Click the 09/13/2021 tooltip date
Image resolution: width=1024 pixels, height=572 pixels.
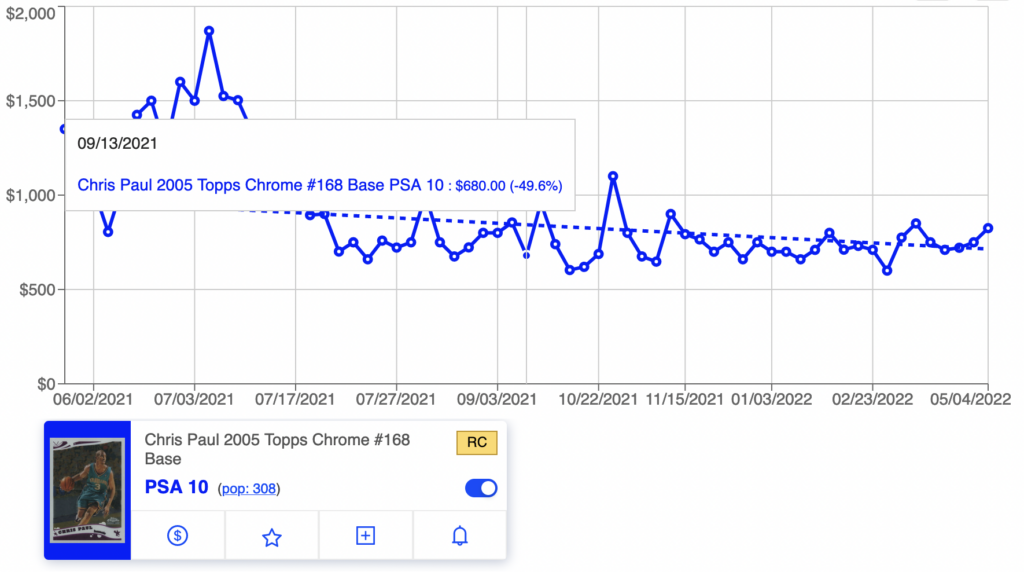pyautogui.click(x=118, y=144)
